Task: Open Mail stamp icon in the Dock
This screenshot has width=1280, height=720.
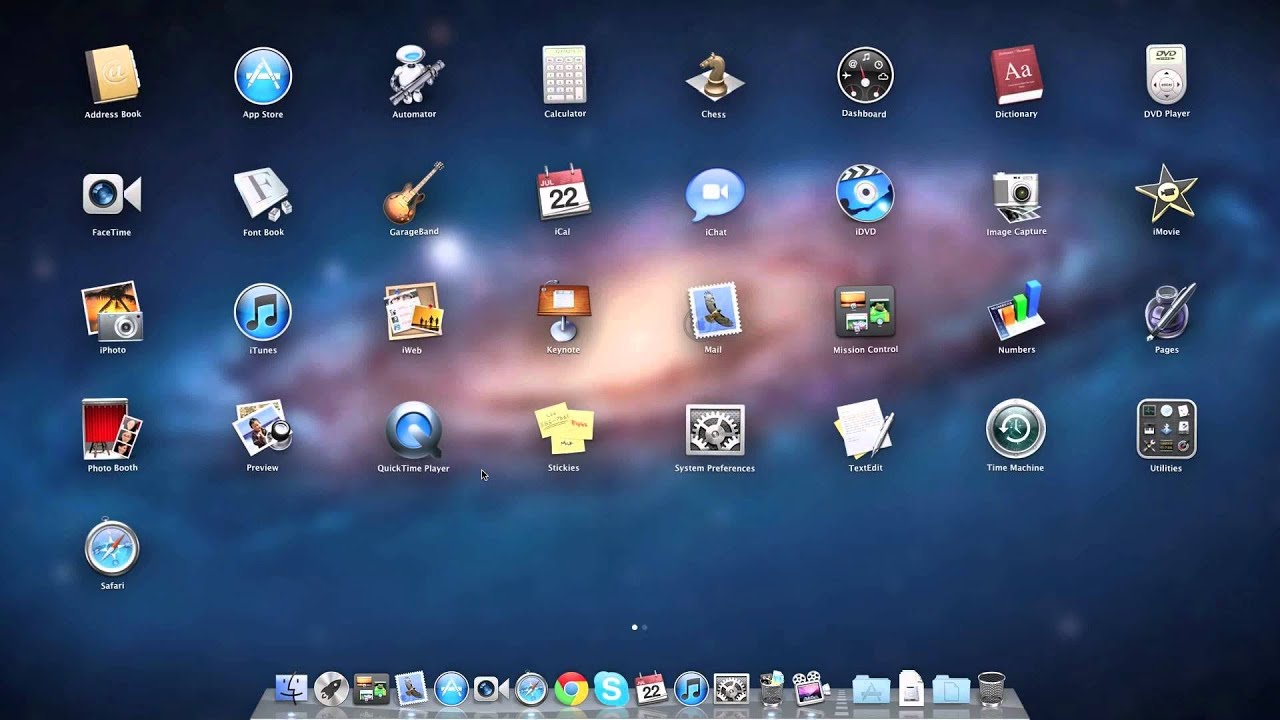Action: 411,688
